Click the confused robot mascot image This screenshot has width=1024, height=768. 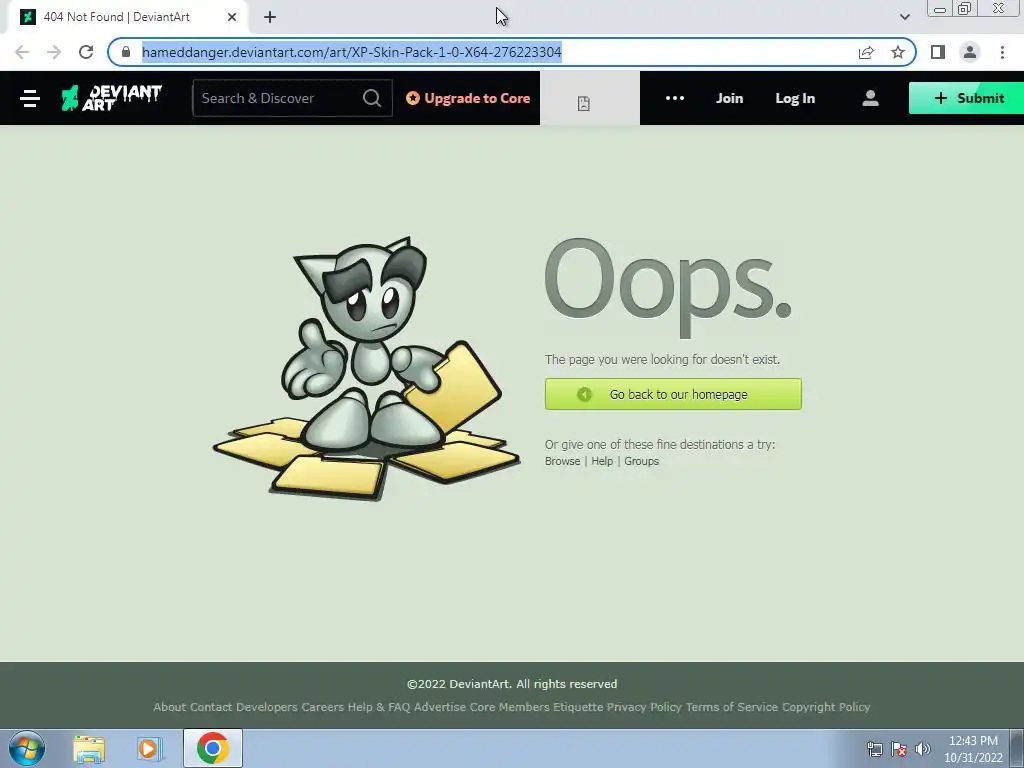tap(366, 369)
